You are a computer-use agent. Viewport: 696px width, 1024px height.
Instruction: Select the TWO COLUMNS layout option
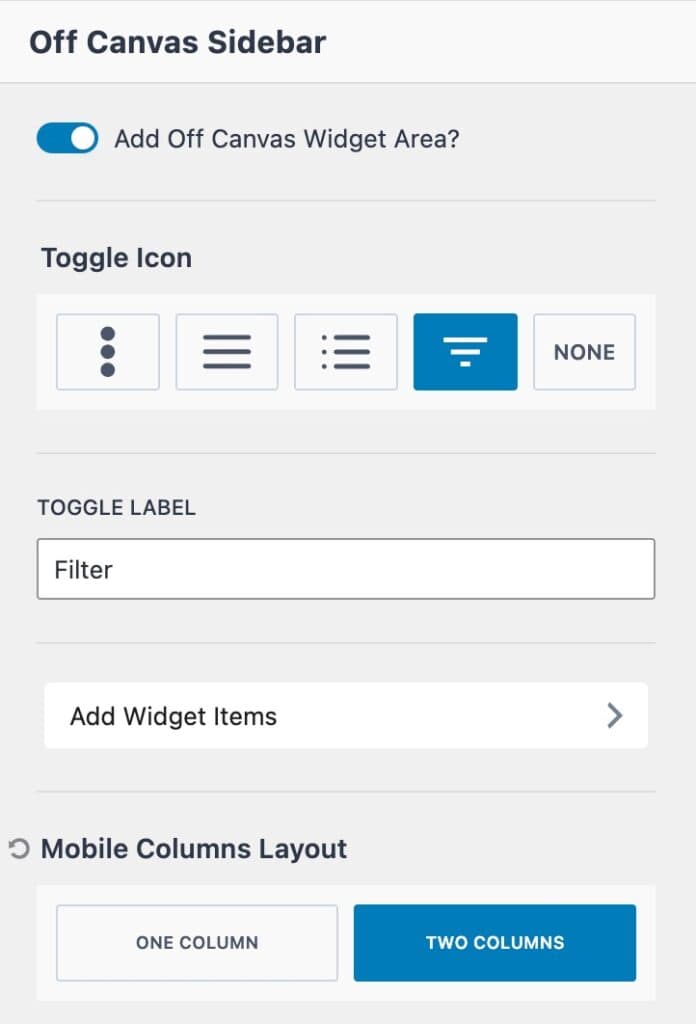click(x=495, y=943)
